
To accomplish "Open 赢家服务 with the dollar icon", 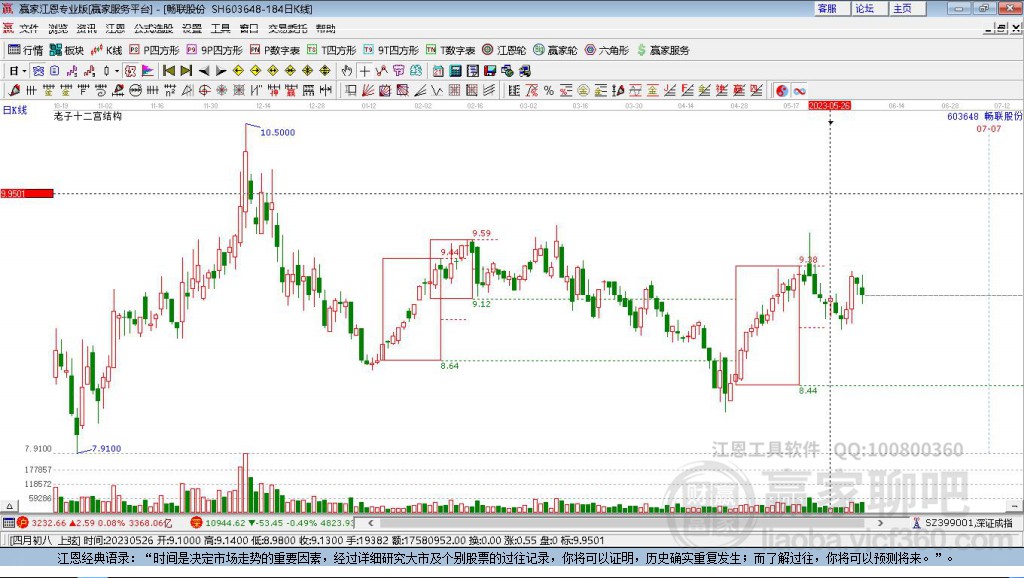I will (663, 50).
